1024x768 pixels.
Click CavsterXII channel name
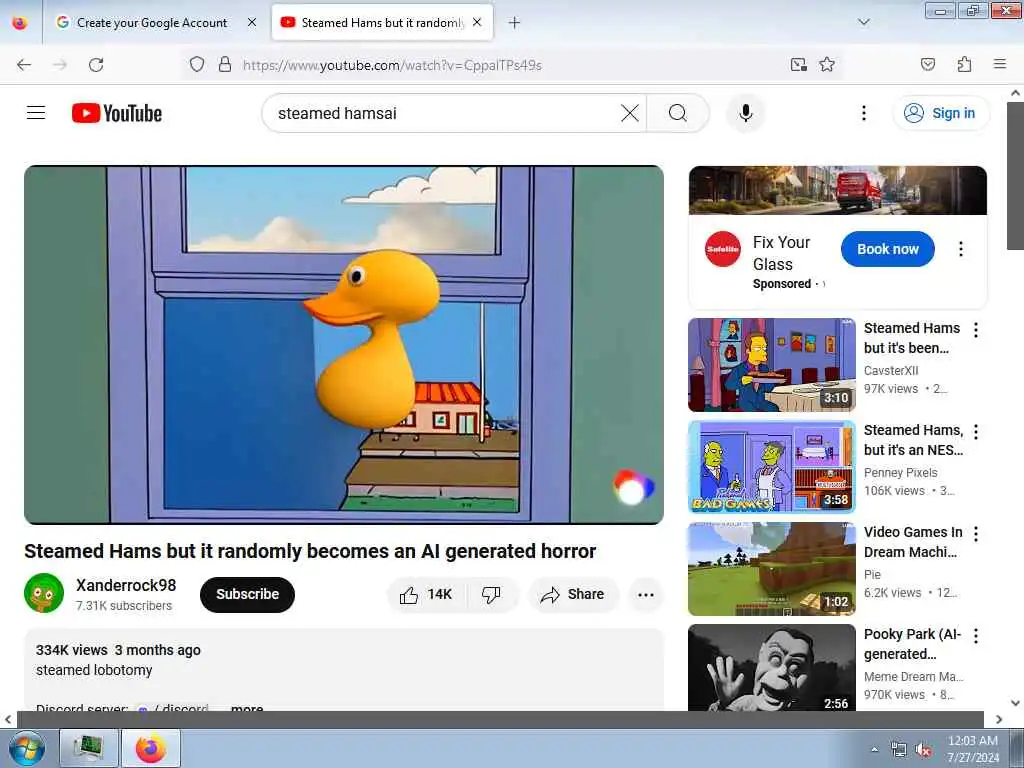(x=891, y=370)
